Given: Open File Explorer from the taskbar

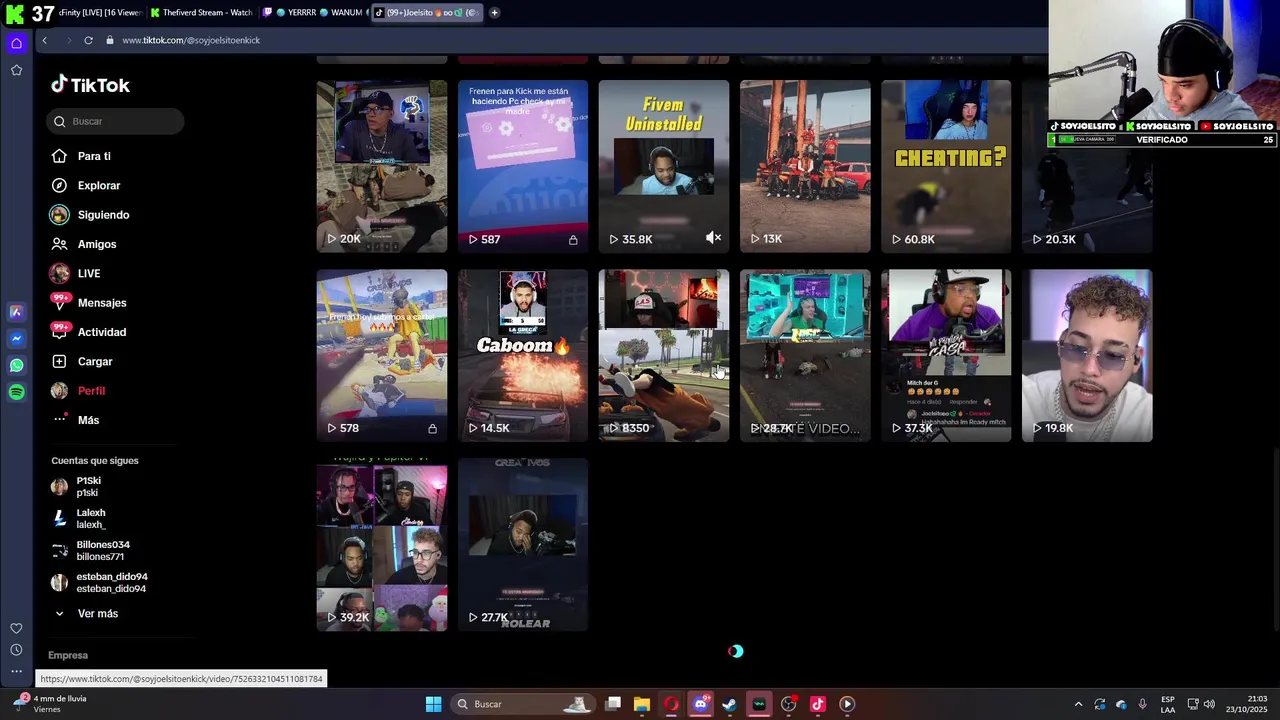Looking at the screenshot, I should point(642,704).
